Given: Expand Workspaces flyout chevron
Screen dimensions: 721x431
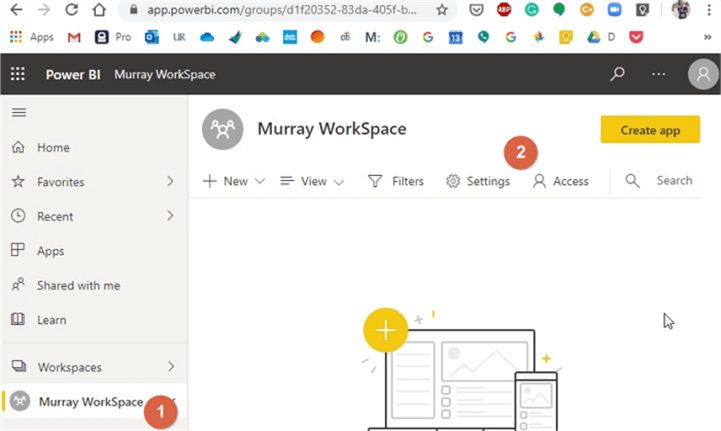Looking at the screenshot, I should click(171, 367).
